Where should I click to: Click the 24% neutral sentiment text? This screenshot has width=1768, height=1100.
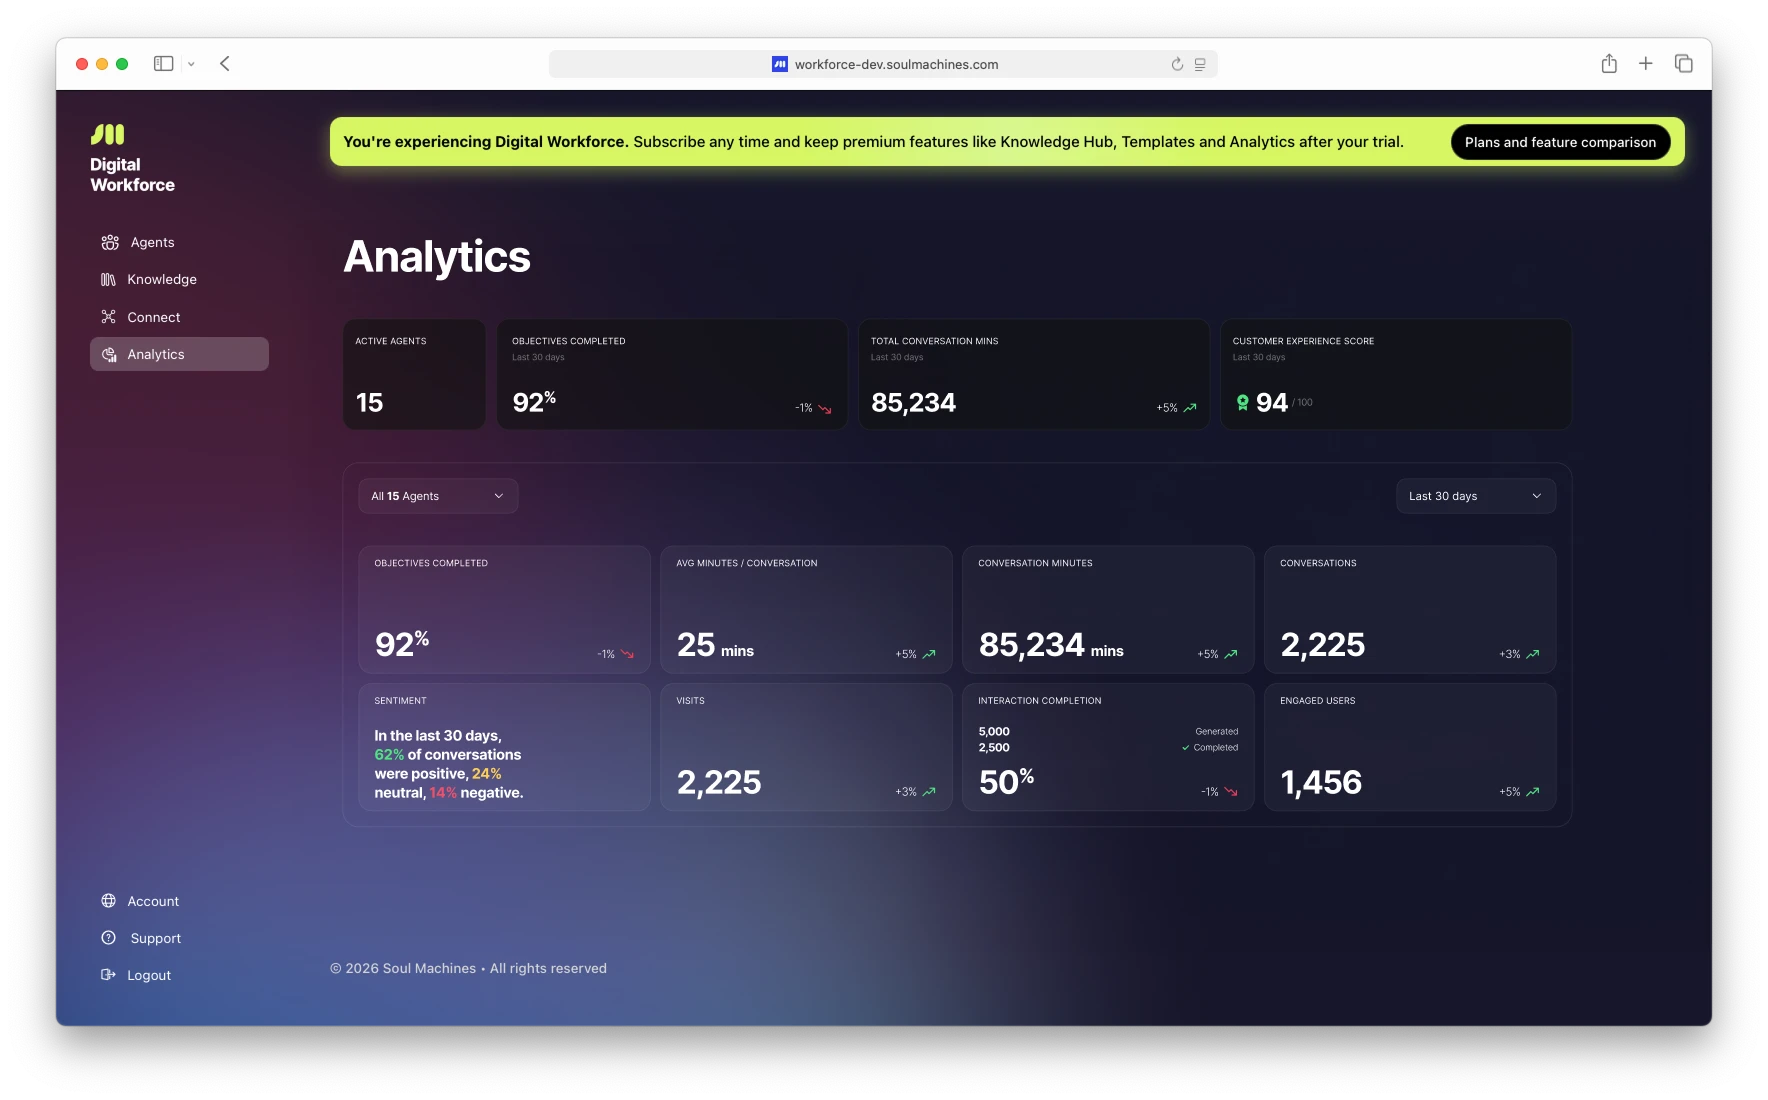pyautogui.click(x=487, y=774)
